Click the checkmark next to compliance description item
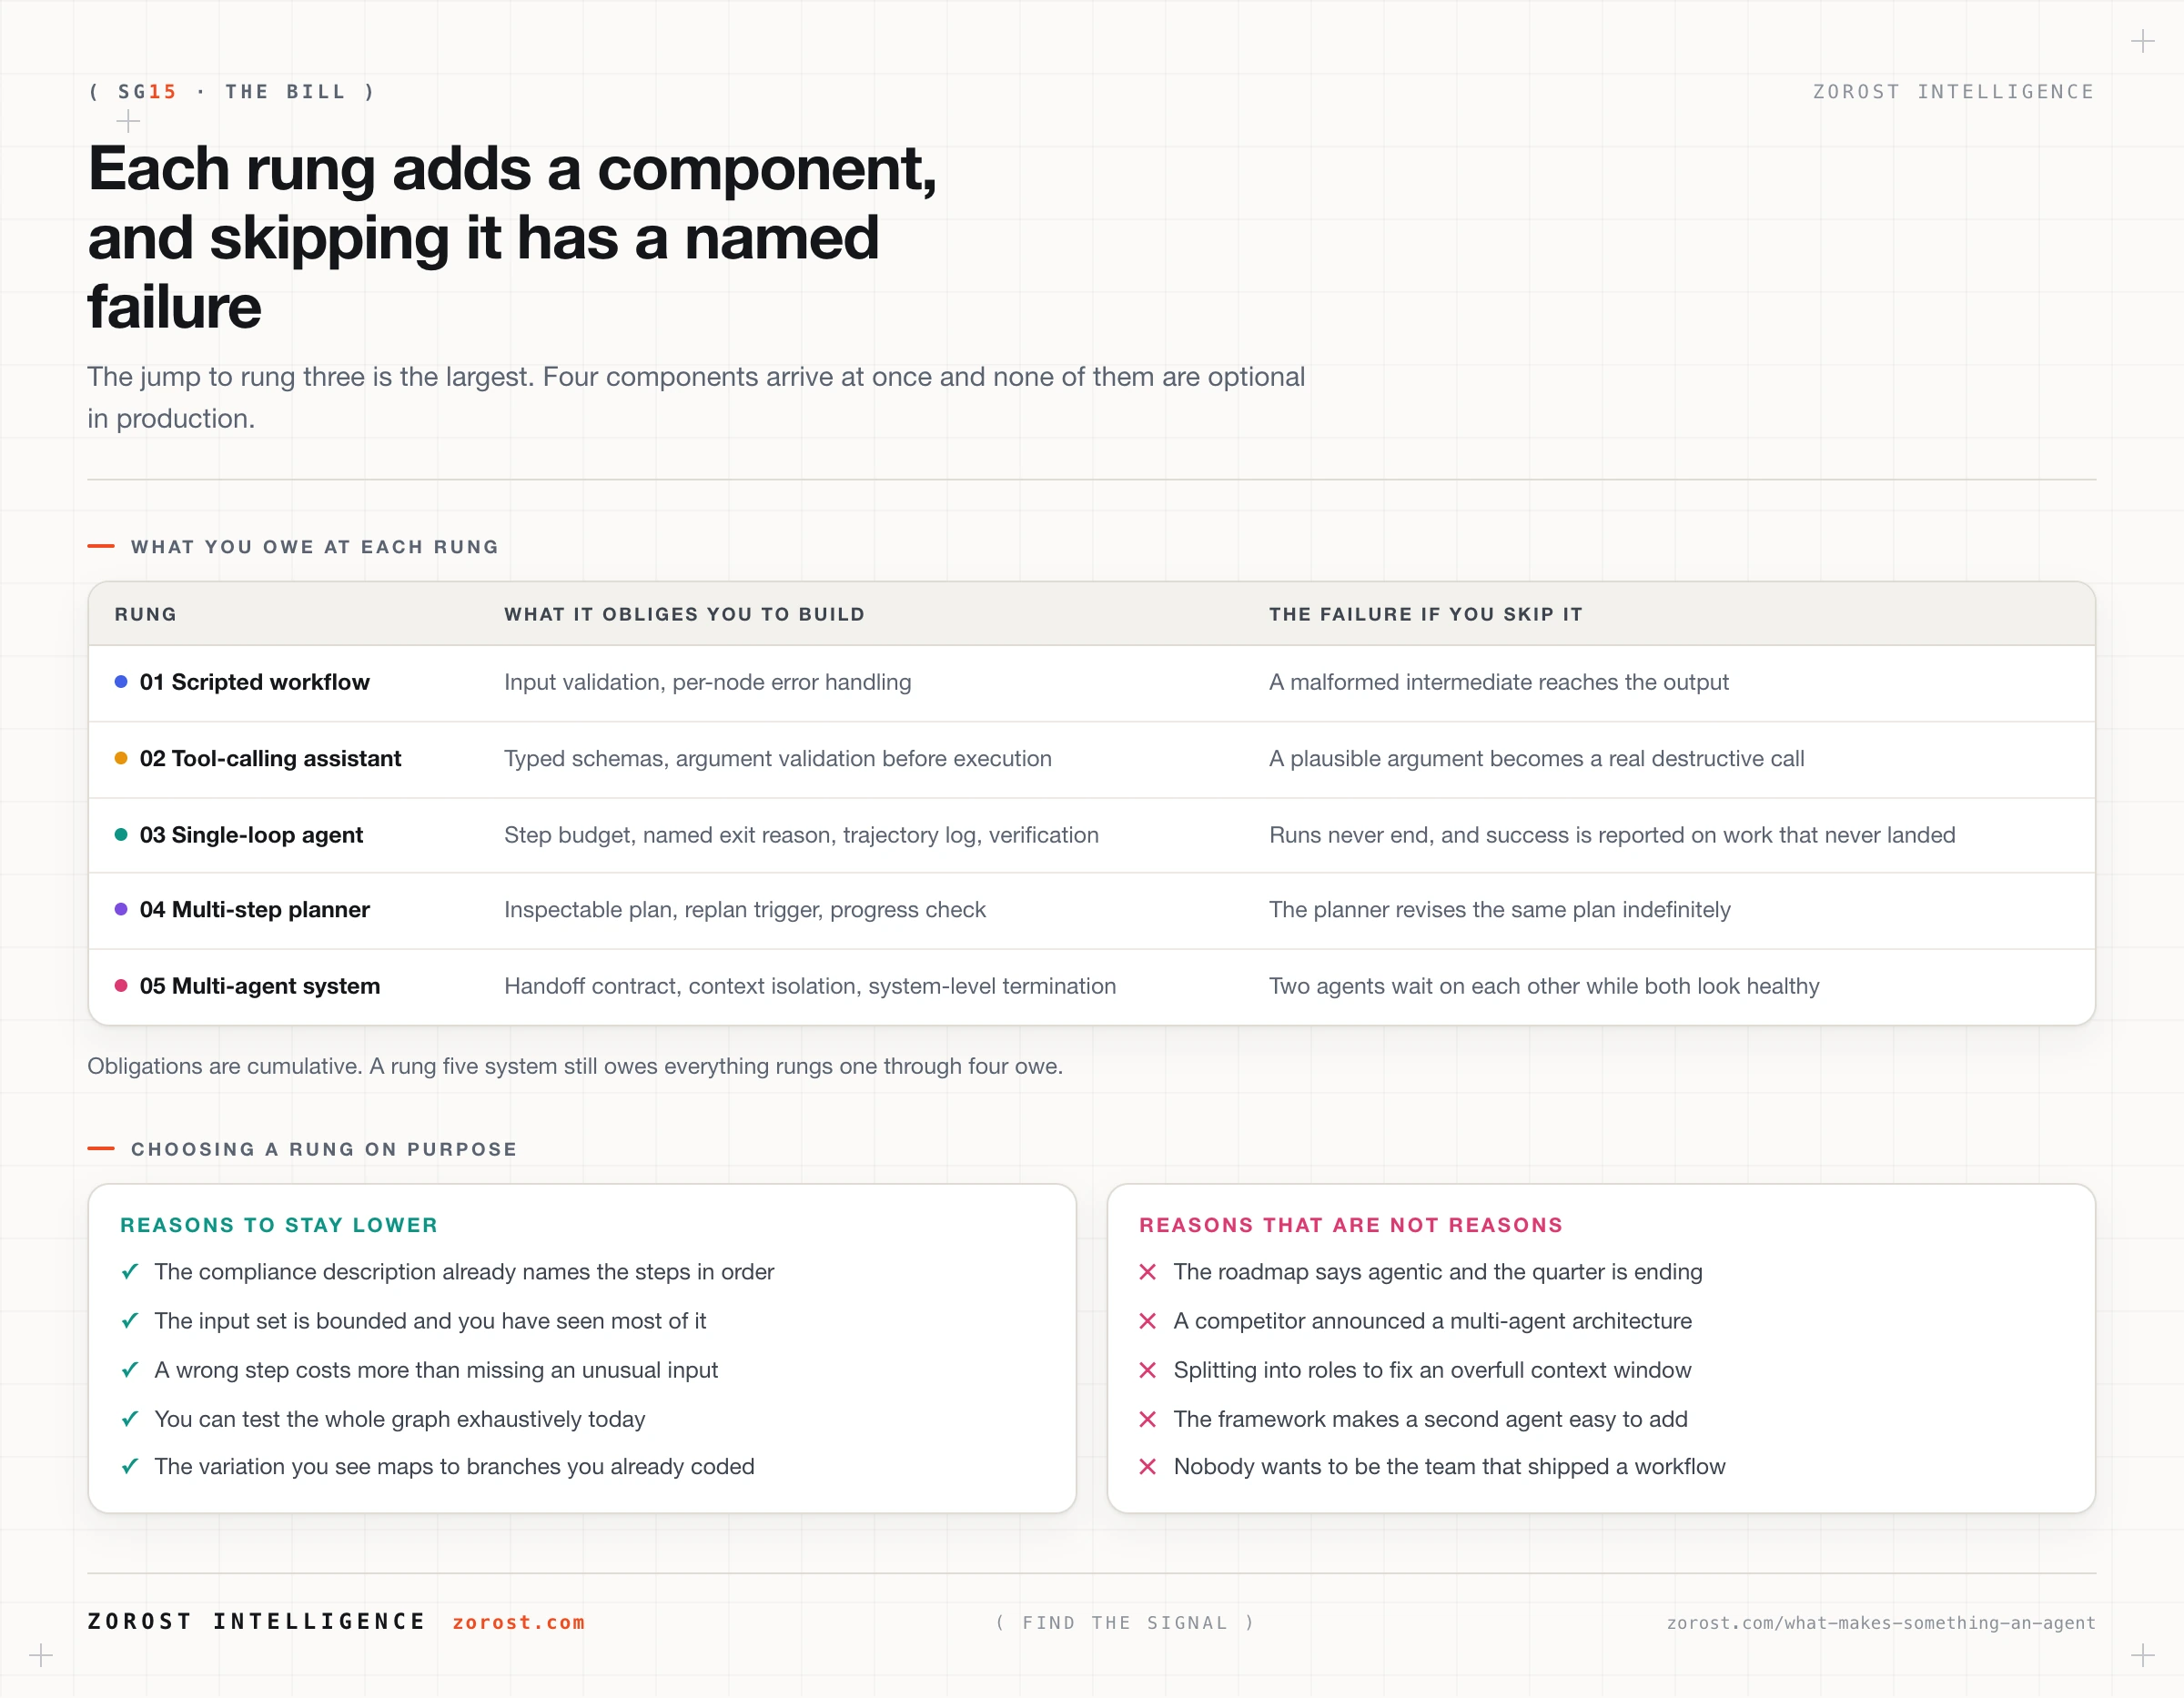Image resolution: width=2184 pixels, height=1698 pixels. tap(130, 1272)
